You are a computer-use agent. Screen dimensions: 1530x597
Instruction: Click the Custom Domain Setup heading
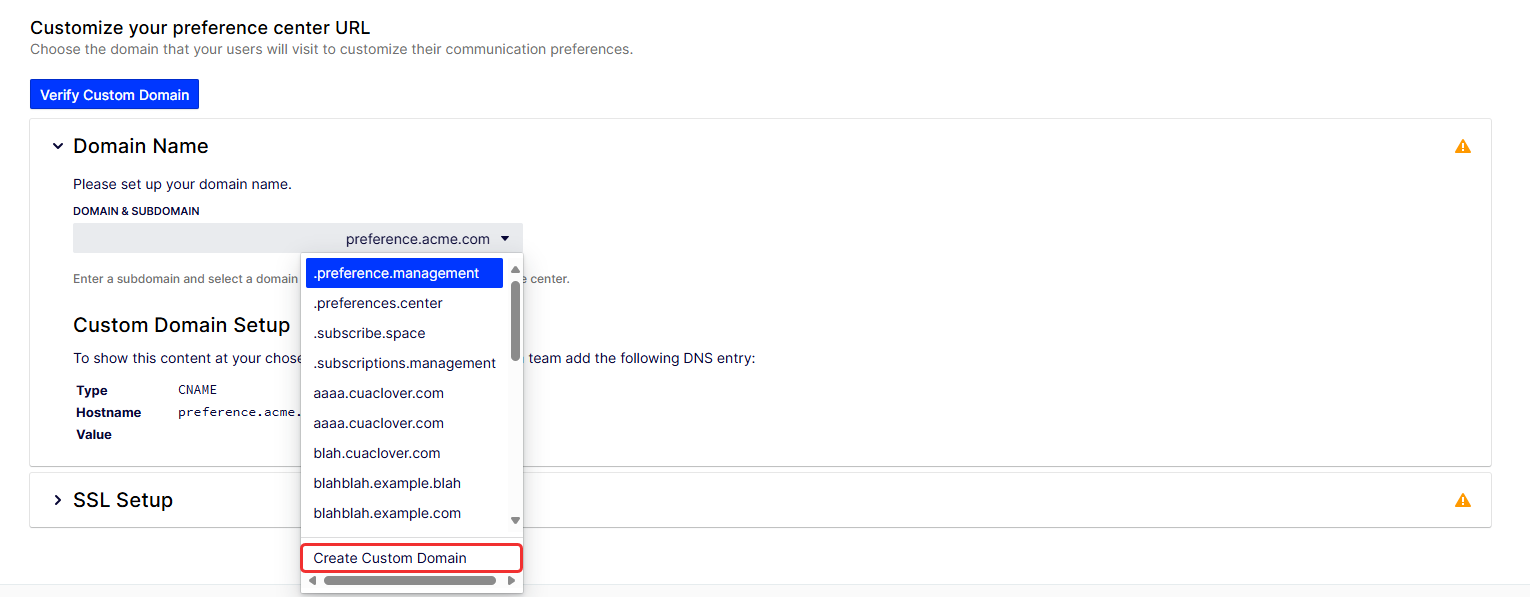click(182, 325)
